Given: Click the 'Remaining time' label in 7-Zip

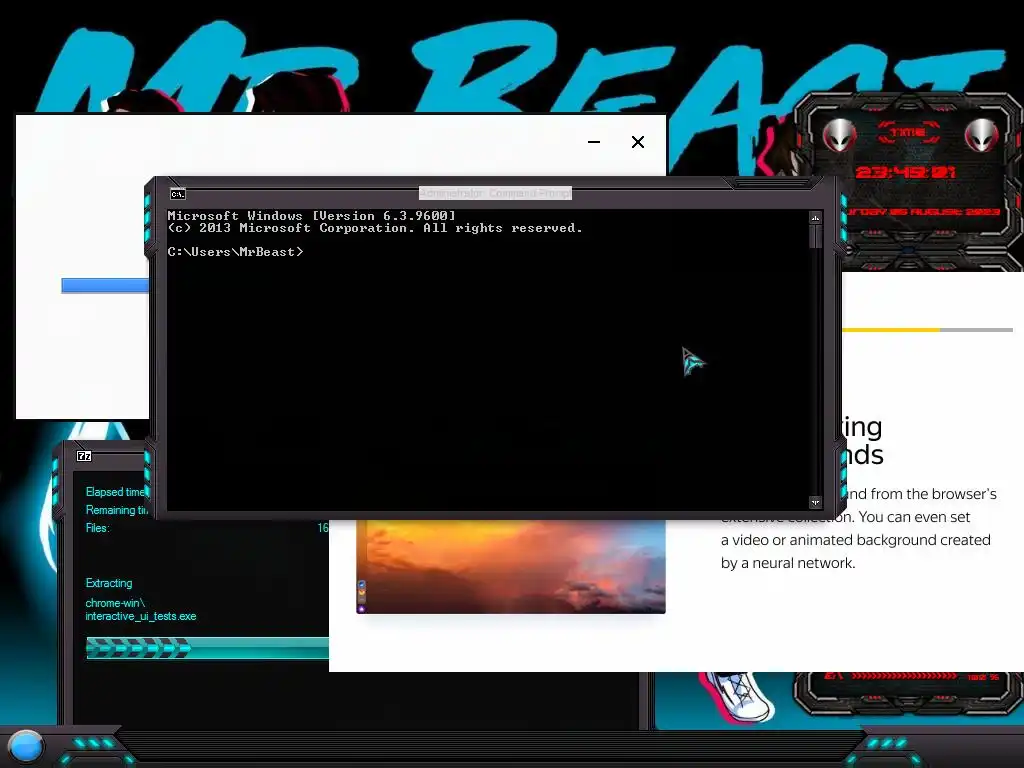Looking at the screenshot, I should tap(117, 510).
